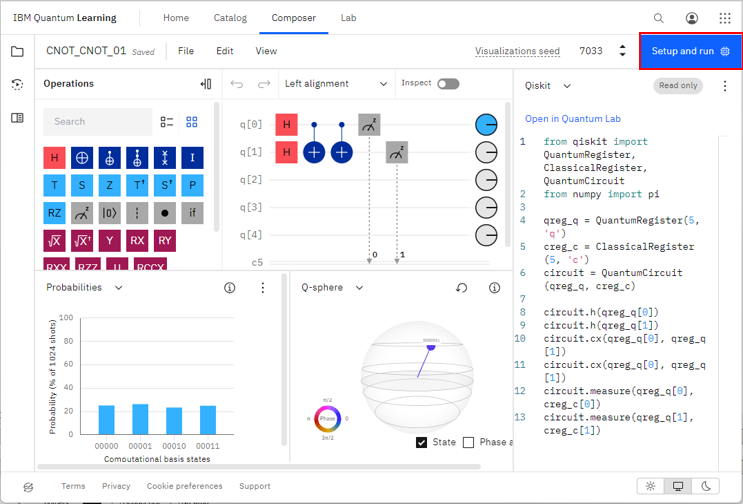Go to Catalog tab

point(230,18)
